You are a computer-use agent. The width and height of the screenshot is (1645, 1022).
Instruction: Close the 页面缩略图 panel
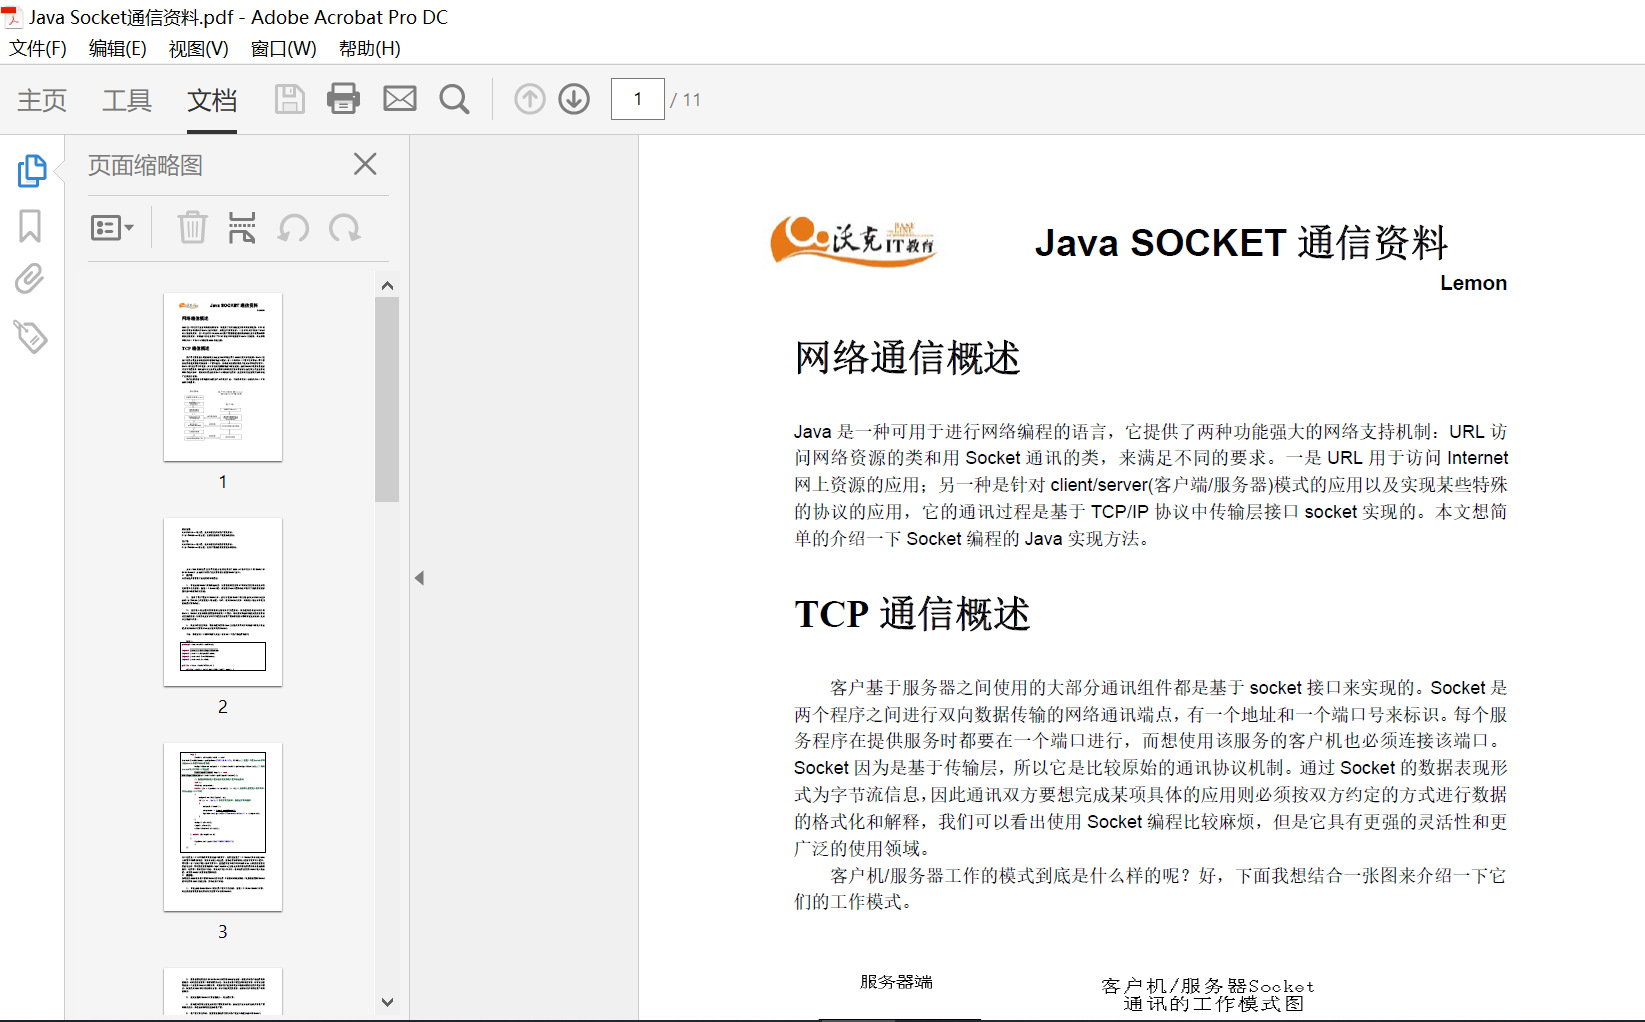(365, 164)
